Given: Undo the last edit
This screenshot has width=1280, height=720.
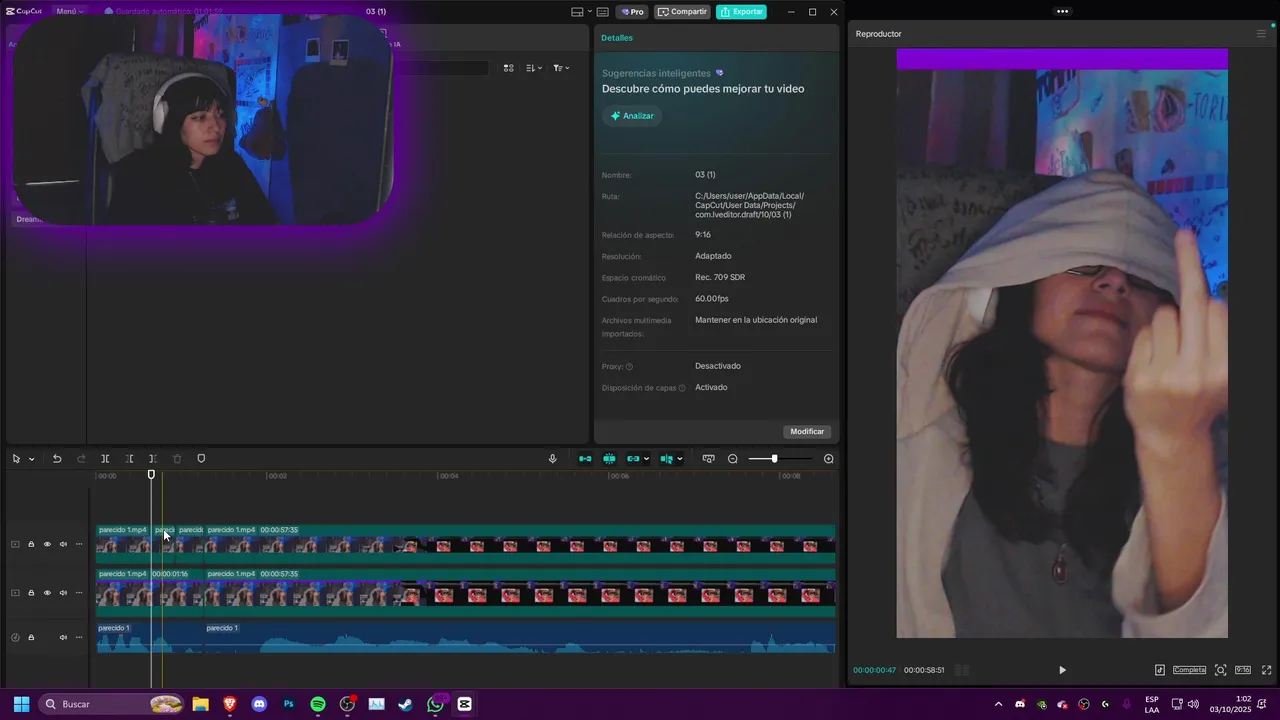Looking at the screenshot, I should 57,459.
